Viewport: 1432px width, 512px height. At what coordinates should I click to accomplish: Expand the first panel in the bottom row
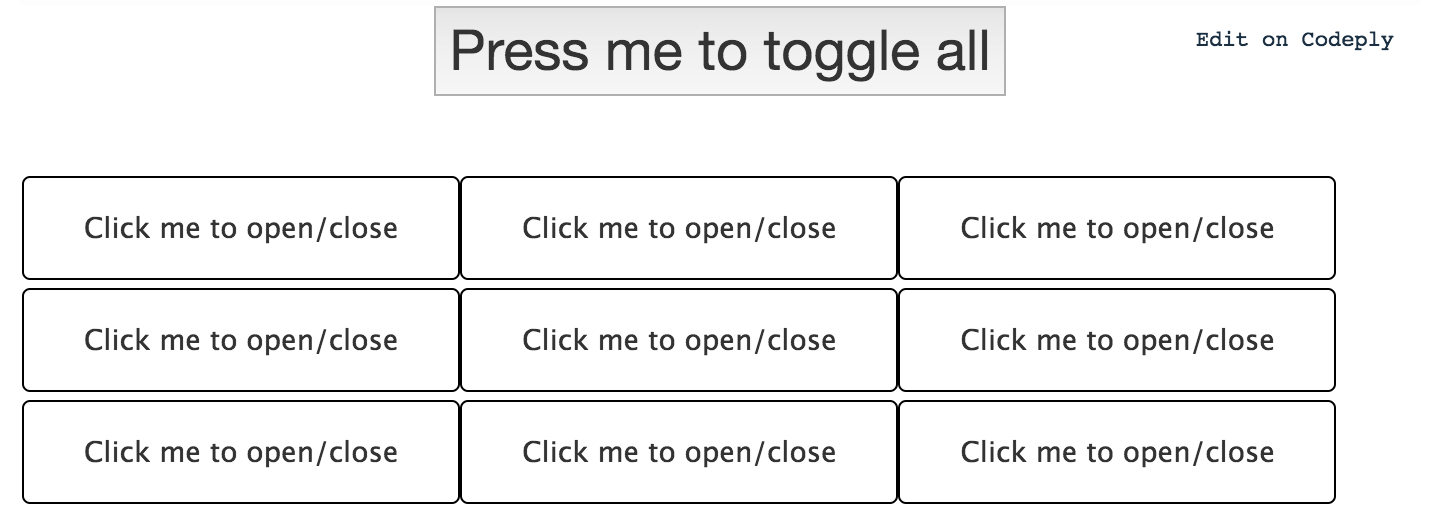241,452
